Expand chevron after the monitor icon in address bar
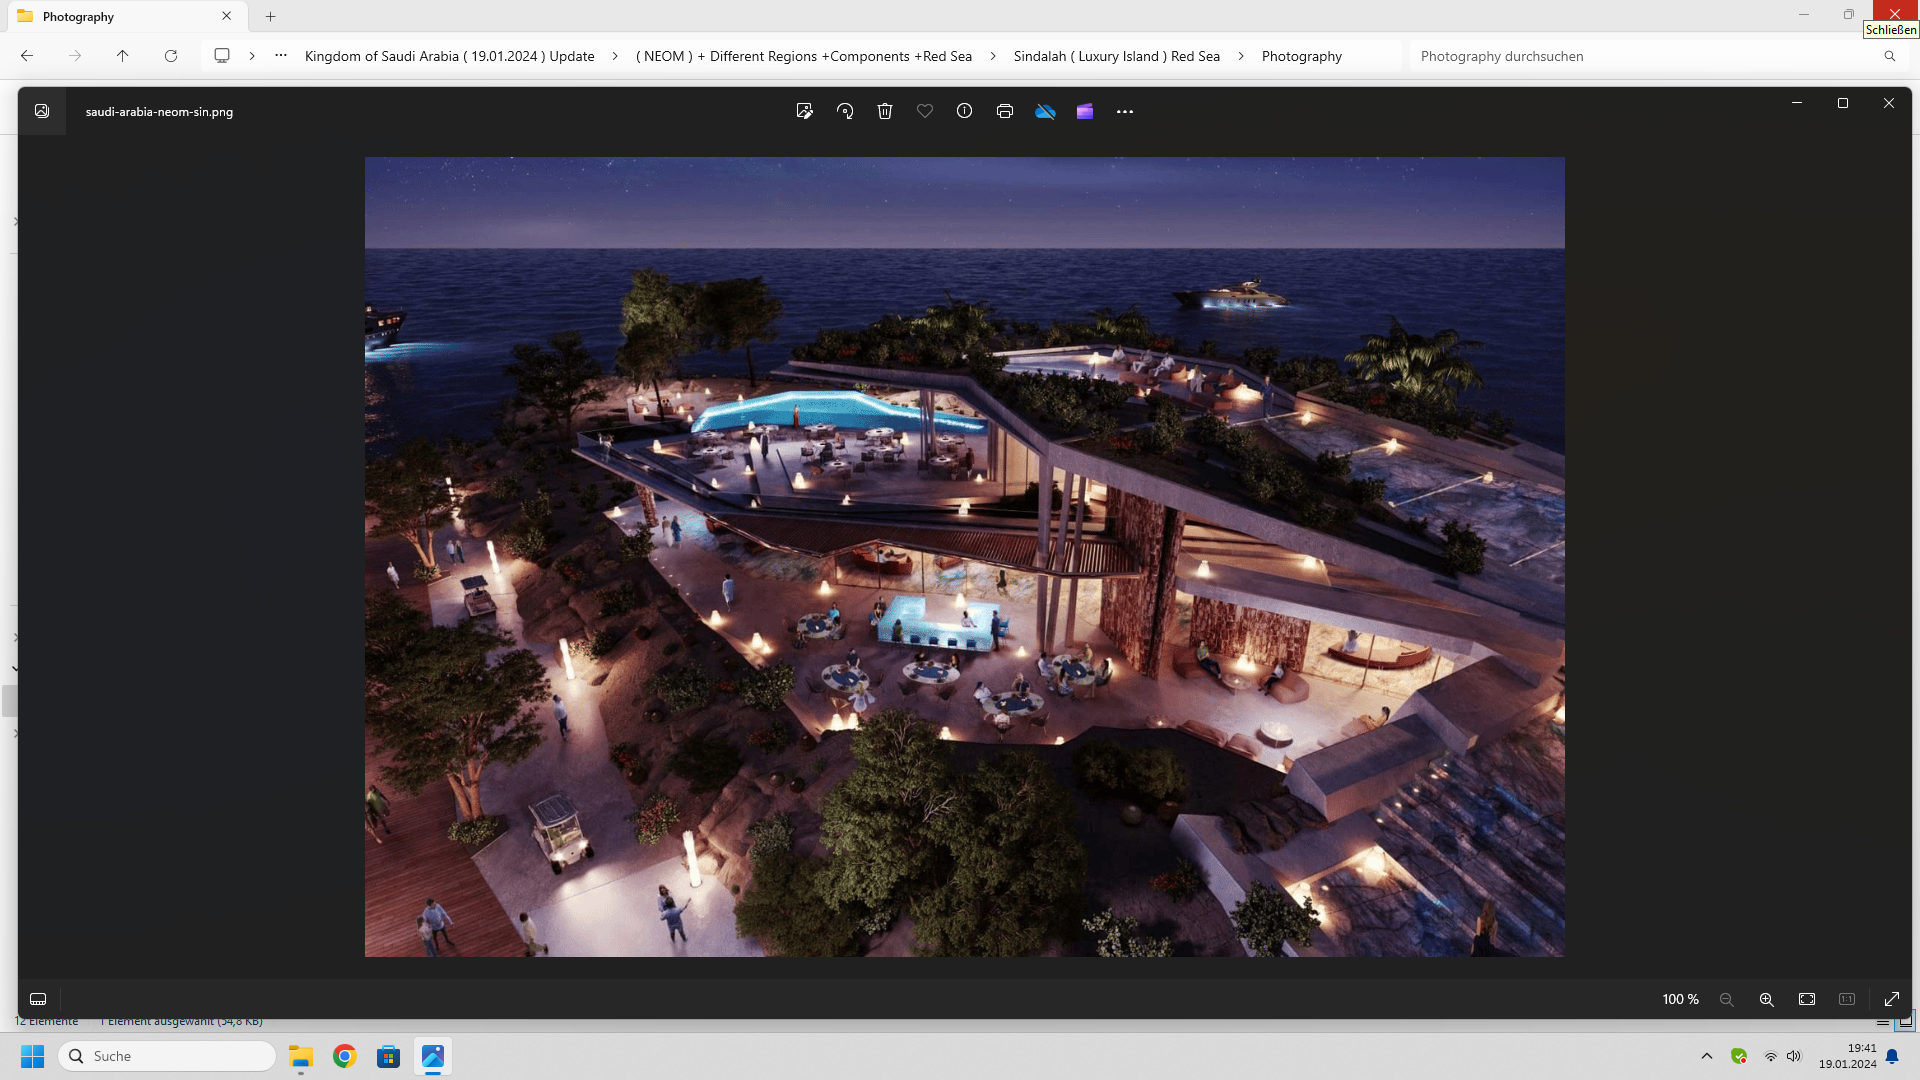 (x=252, y=56)
